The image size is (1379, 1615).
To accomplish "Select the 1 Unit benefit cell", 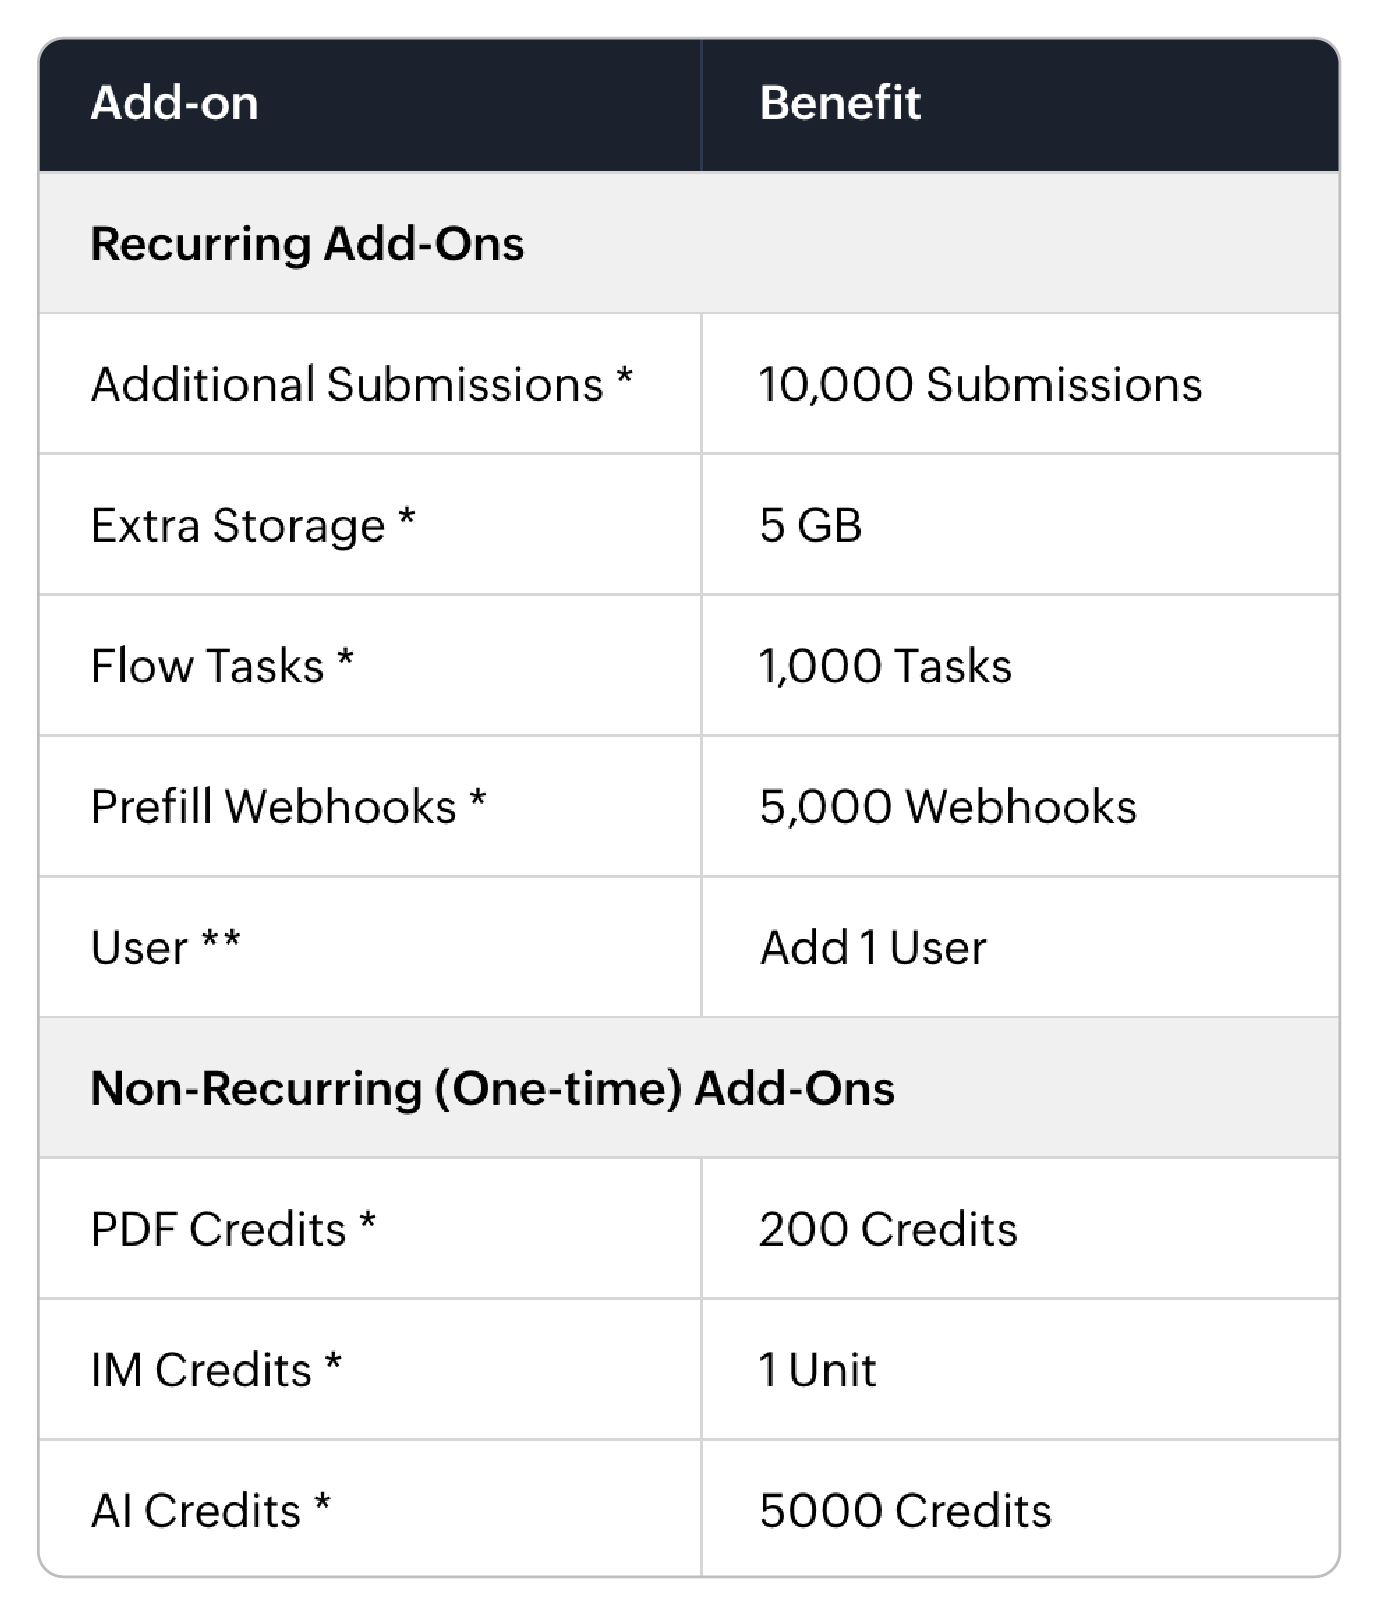I will [x=818, y=1370].
